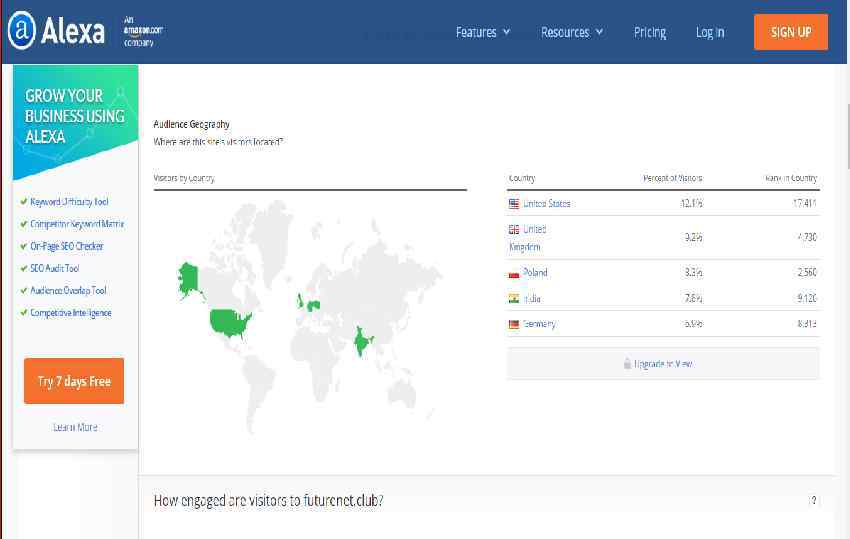850x539 pixels.
Task: Expand the Features dropdown menu
Action: (x=483, y=32)
